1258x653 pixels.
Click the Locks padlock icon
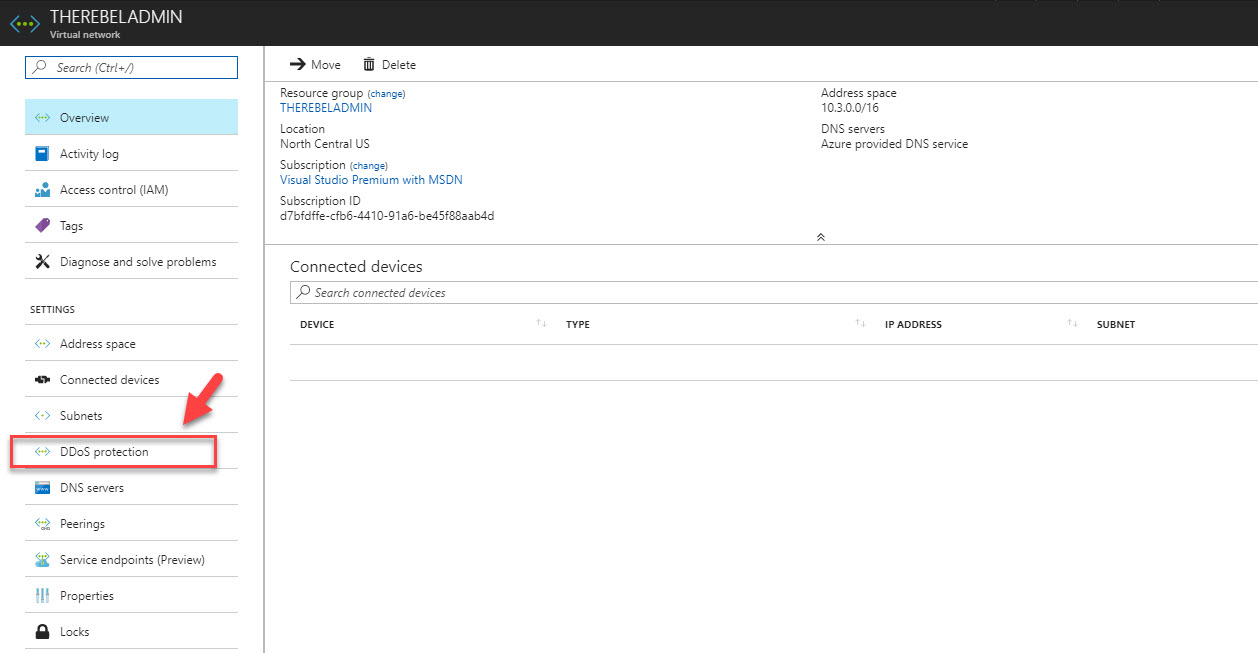(x=42, y=632)
